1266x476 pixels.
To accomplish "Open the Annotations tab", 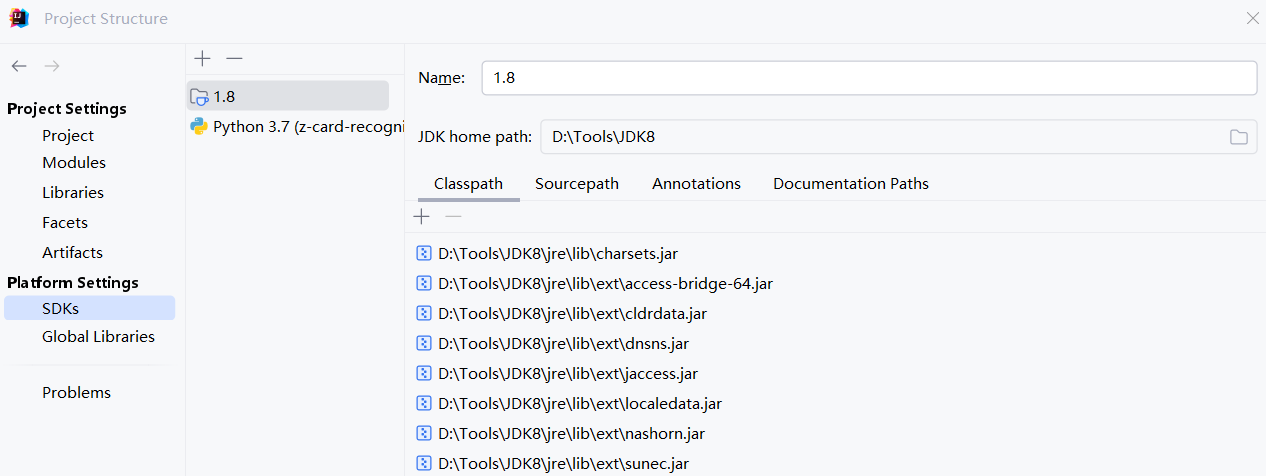I will pos(696,184).
